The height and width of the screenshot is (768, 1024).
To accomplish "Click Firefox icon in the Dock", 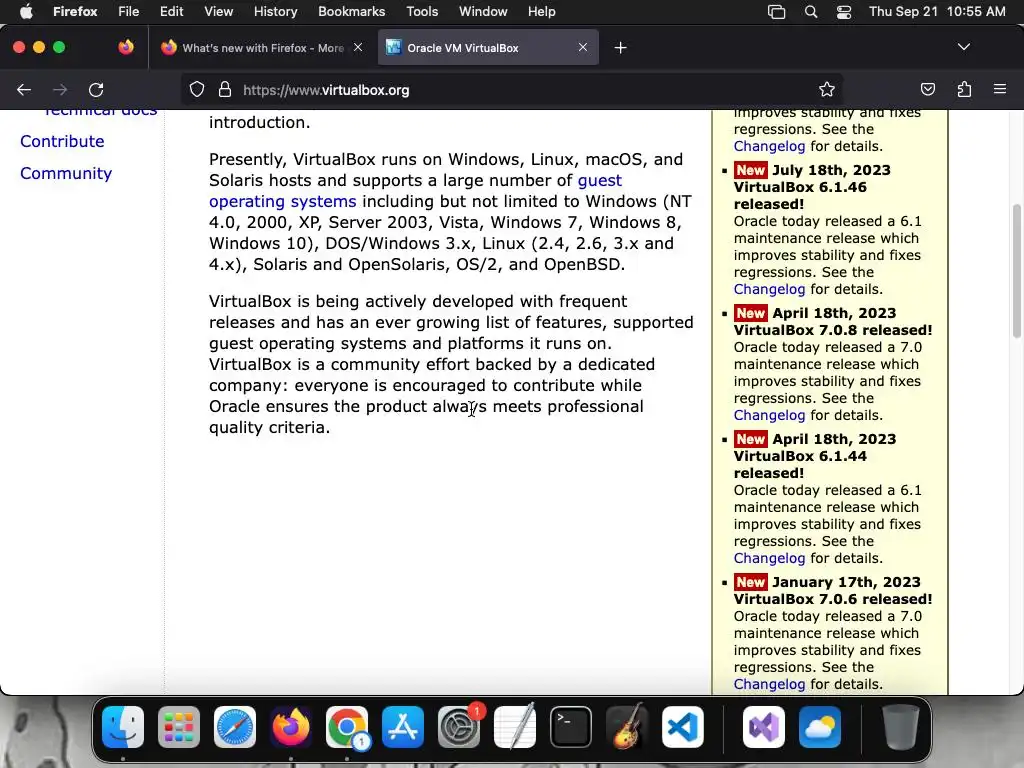I will pos(291,727).
